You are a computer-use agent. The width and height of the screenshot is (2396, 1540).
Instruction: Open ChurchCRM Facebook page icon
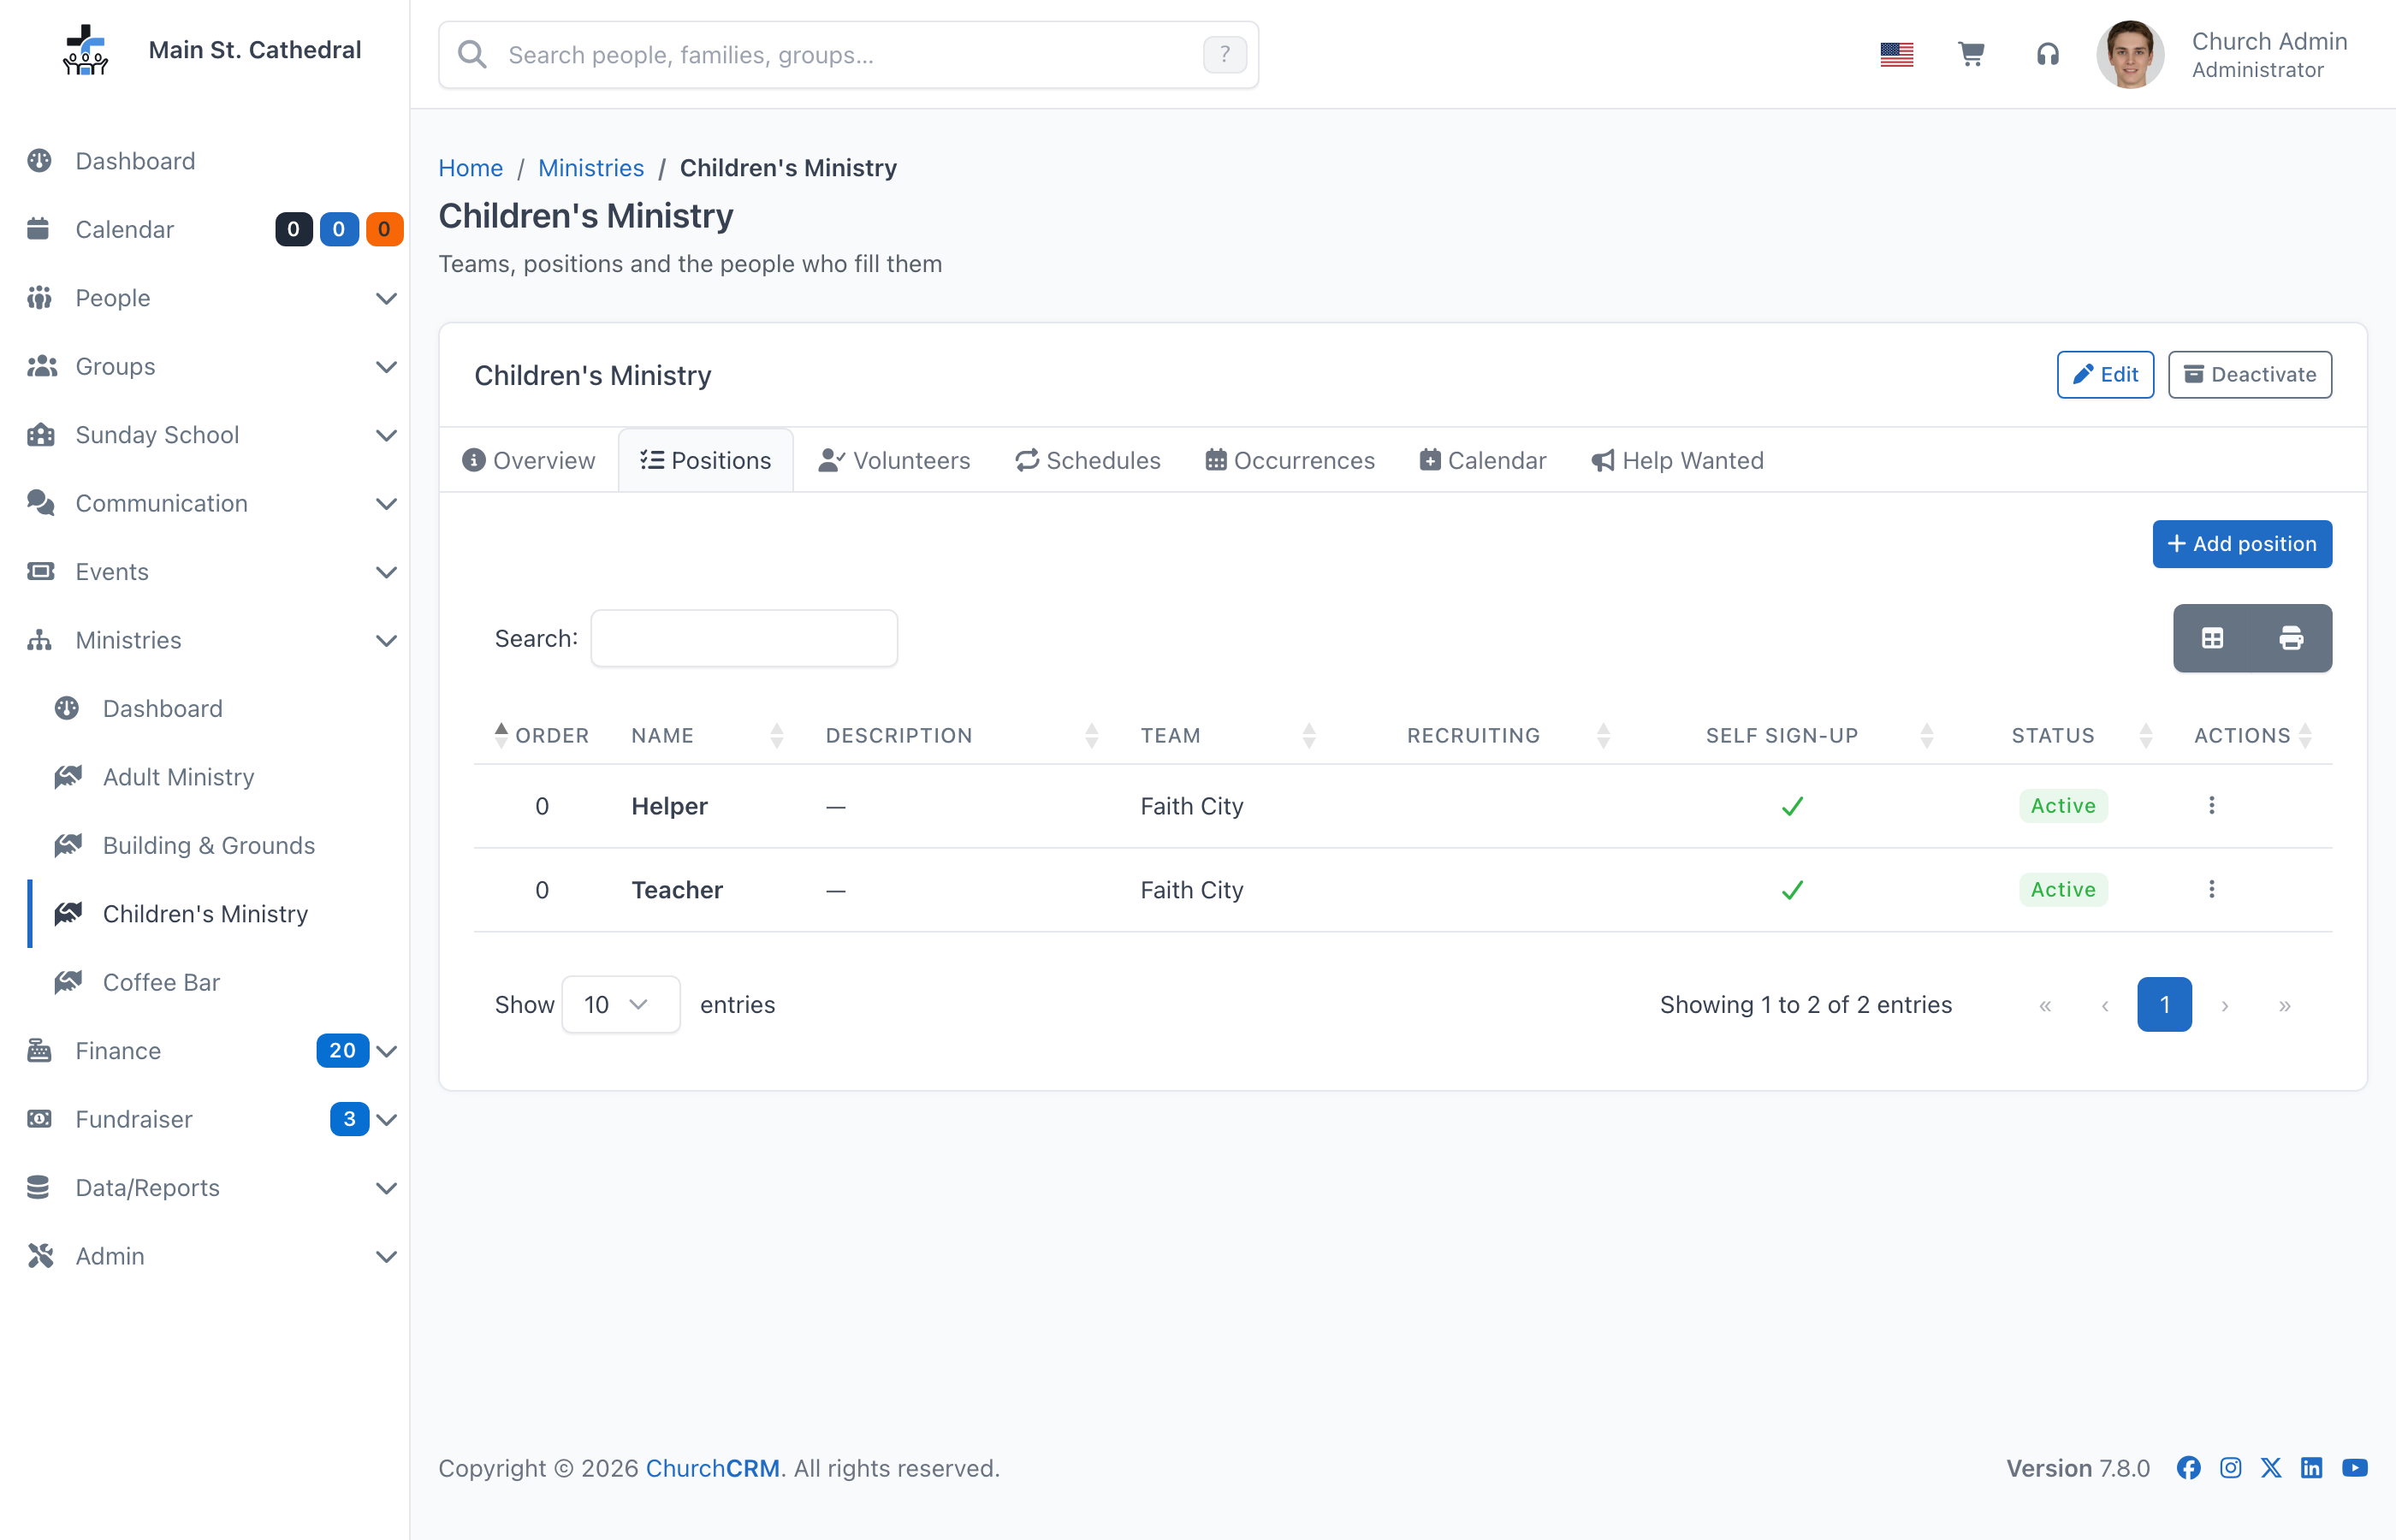pyautogui.click(x=2188, y=1467)
